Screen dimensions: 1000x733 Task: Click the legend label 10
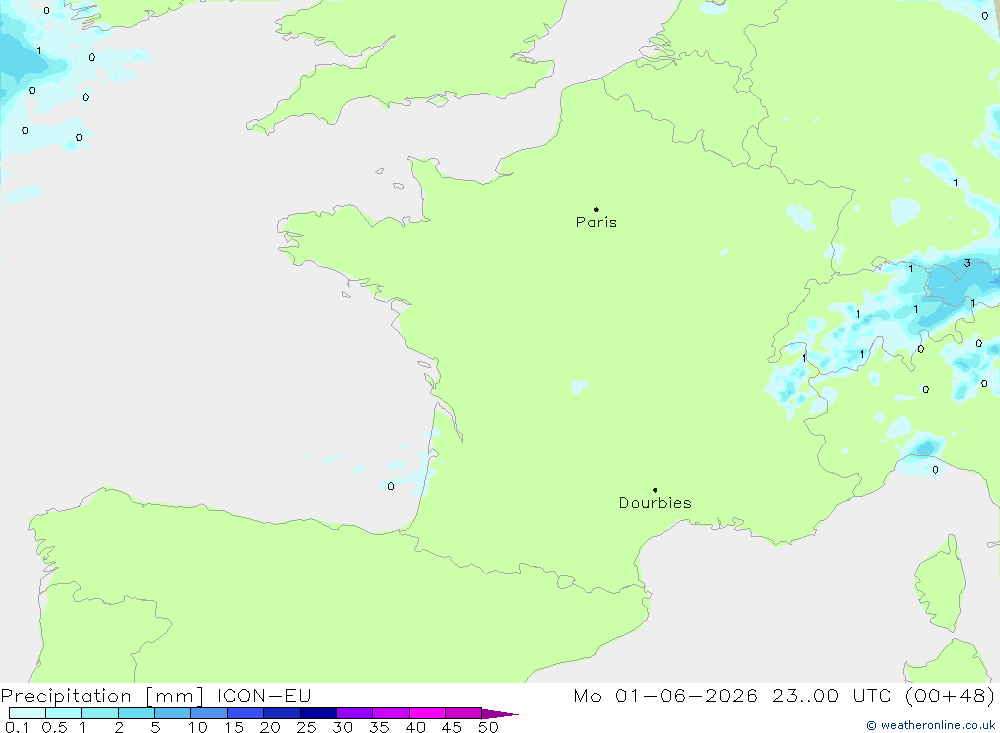pyautogui.click(x=198, y=727)
